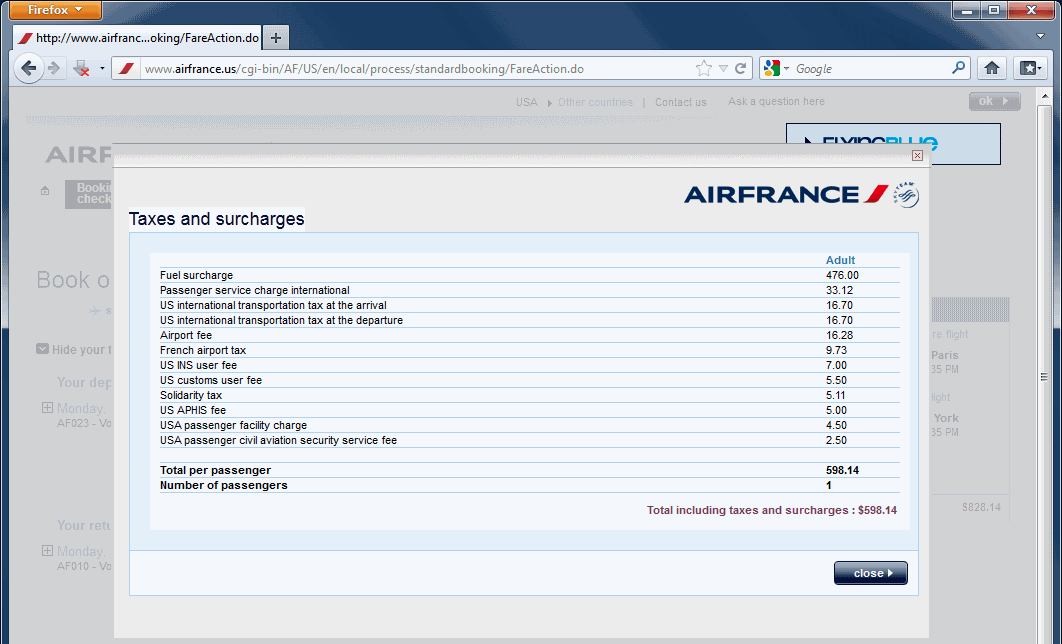Select the 'French airport tax' label
The width and height of the screenshot is (1062, 644).
pyautogui.click(x=203, y=350)
